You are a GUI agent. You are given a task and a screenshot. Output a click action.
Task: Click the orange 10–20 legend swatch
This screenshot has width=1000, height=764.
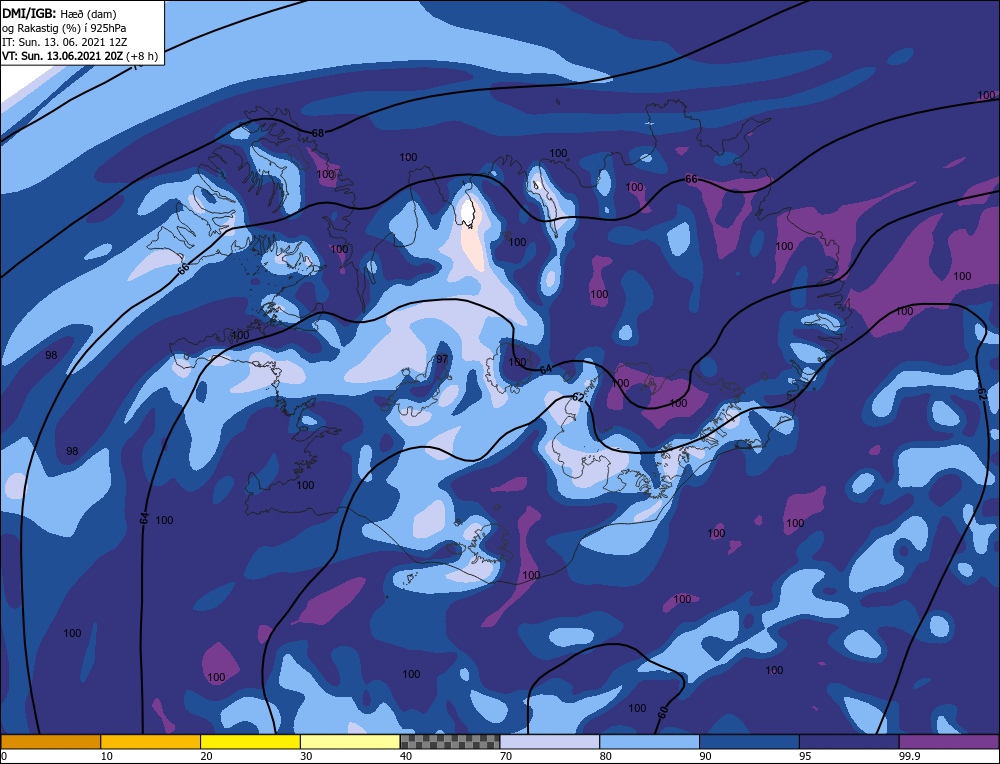(151, 741)
